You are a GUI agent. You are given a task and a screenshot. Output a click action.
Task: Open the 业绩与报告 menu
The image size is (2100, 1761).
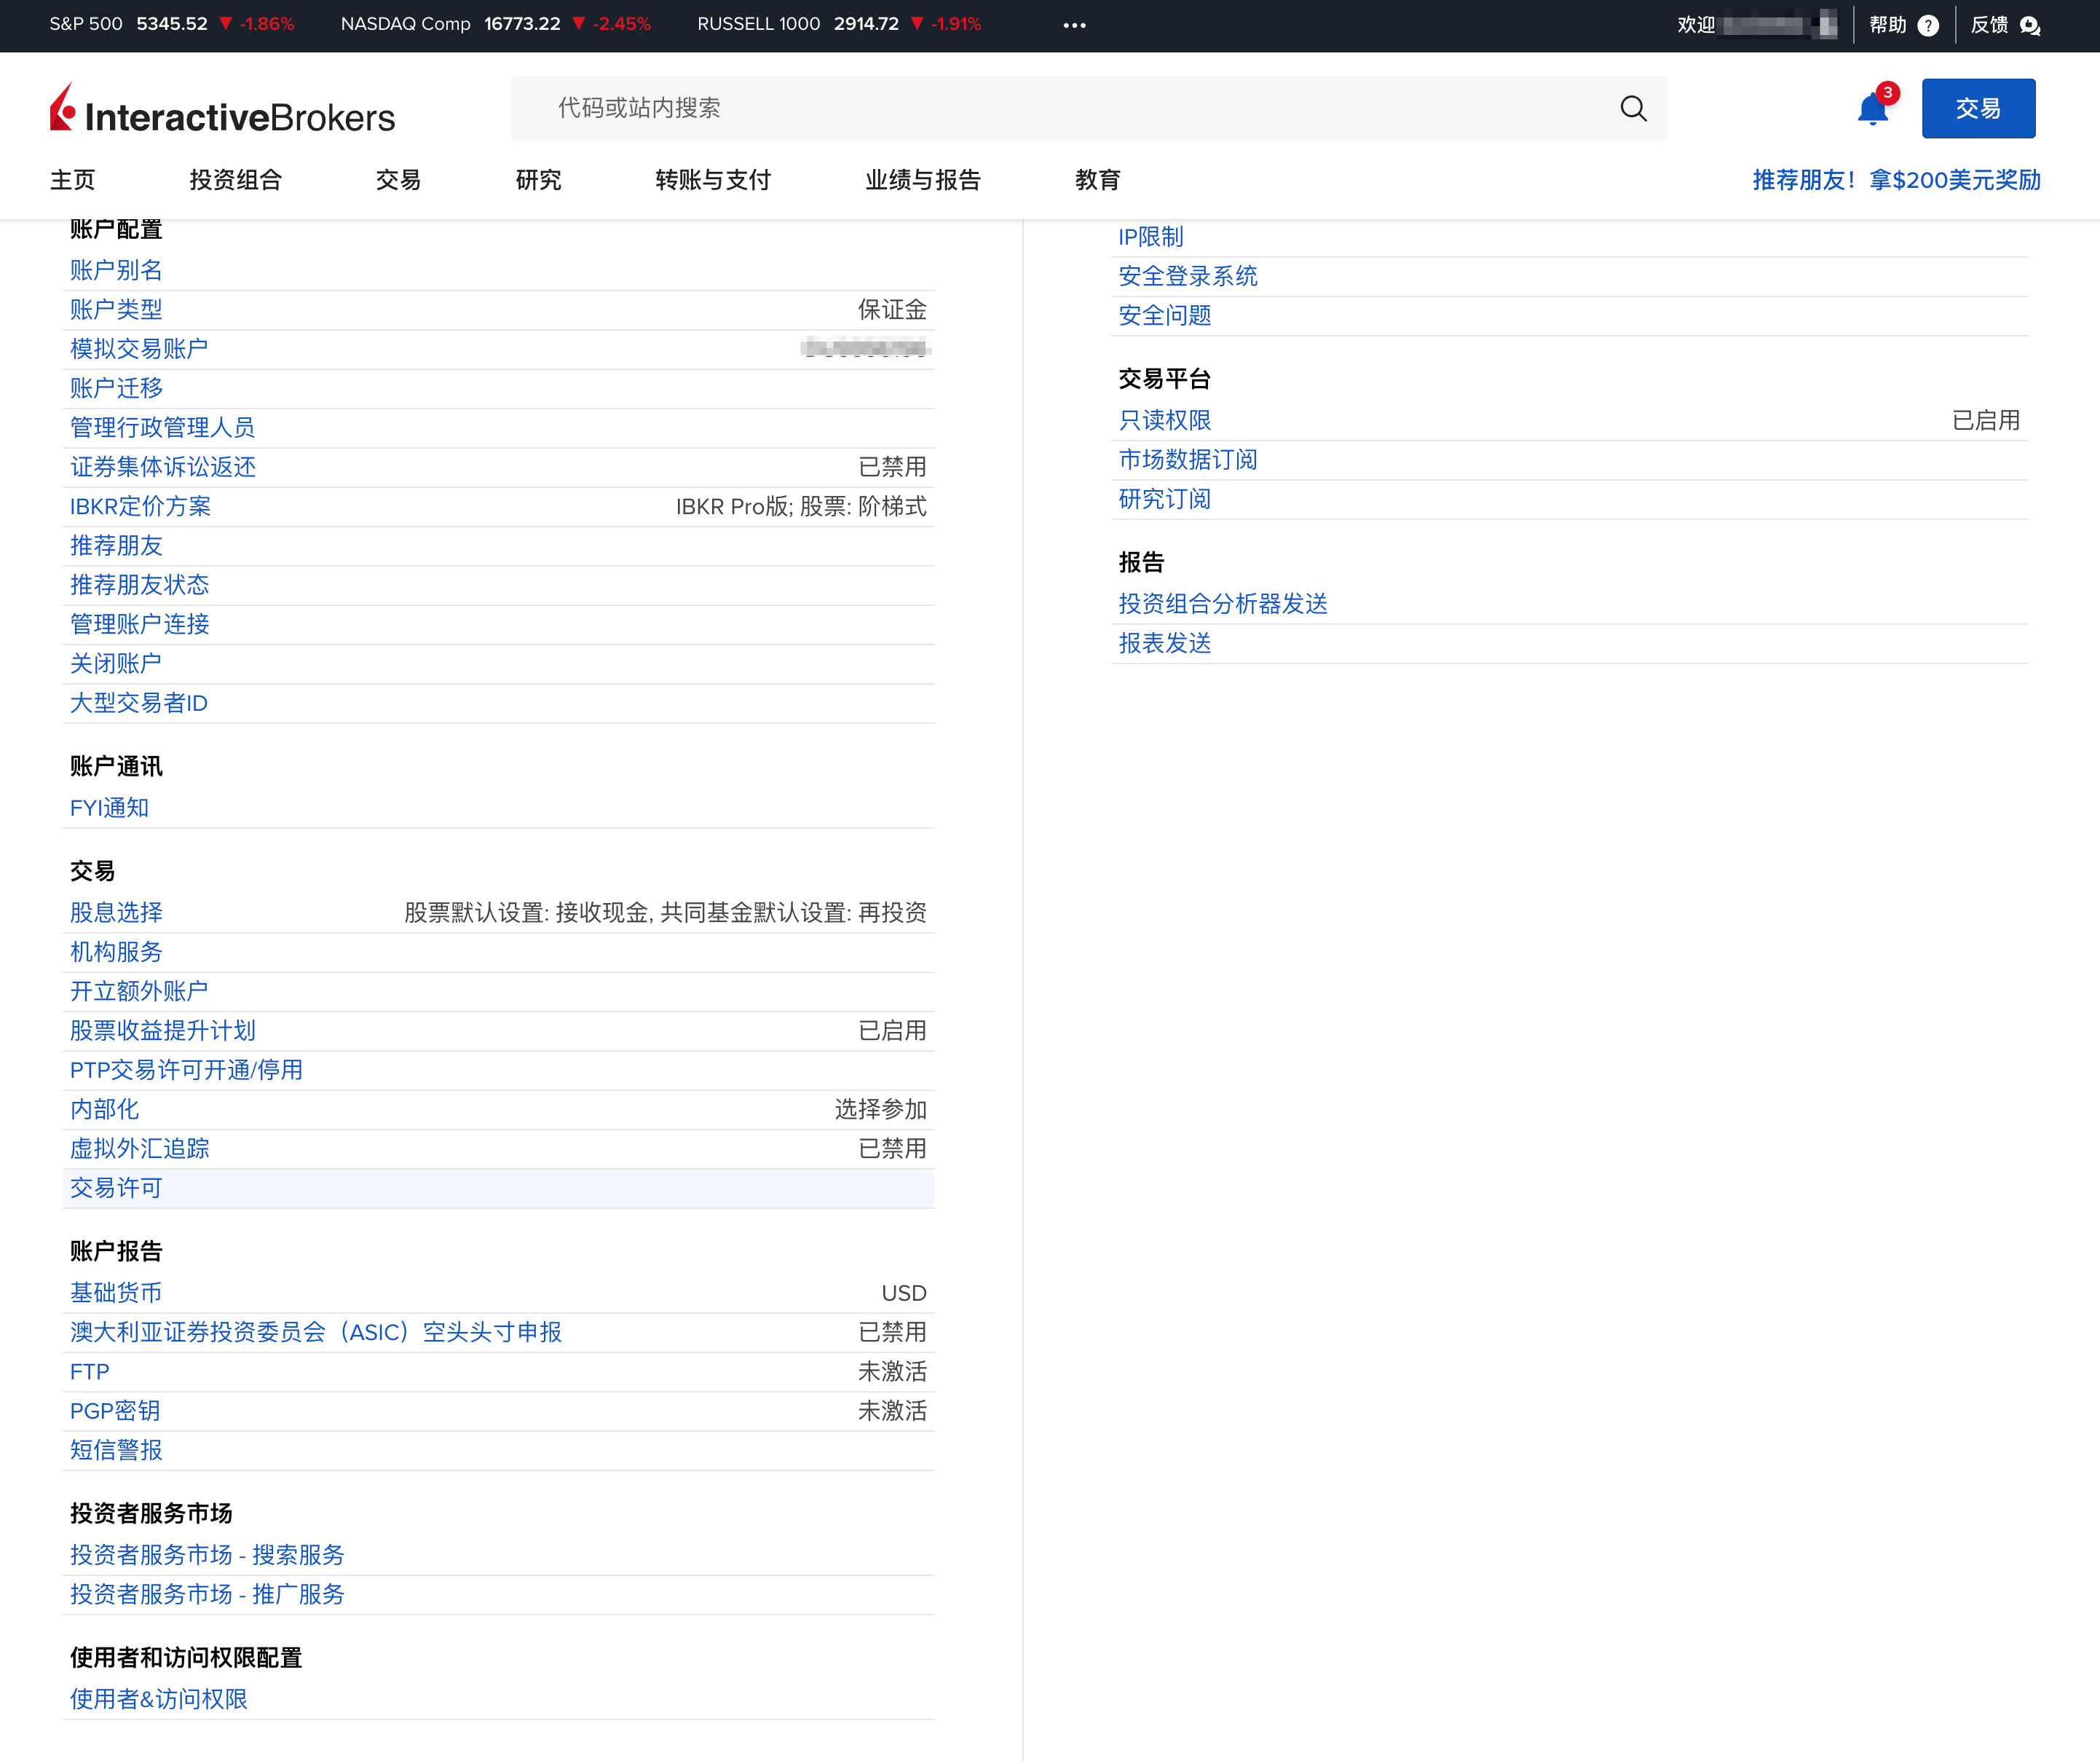point(922,180)
